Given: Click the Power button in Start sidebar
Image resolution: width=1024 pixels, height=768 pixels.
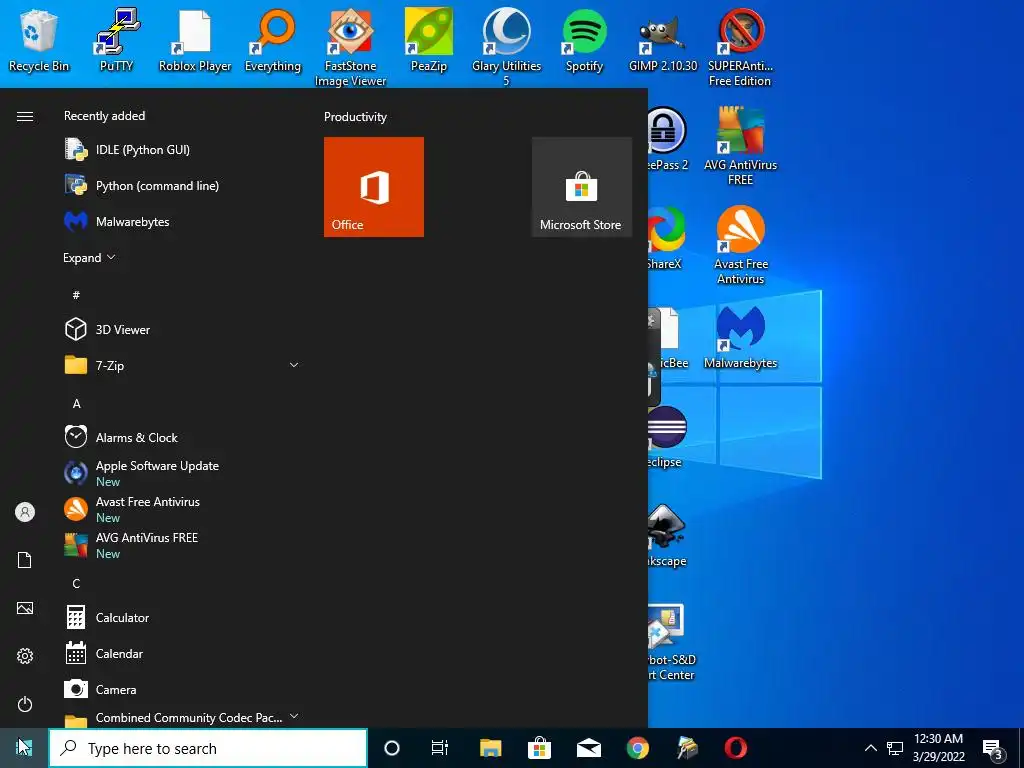Looking at the screenshot, I should (25, 704).
